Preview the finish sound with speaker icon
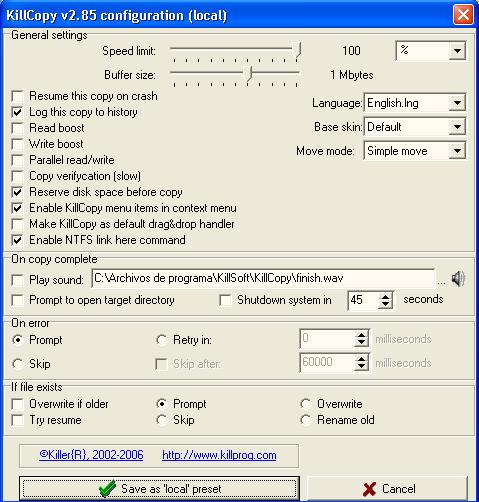Image resolution: width=479 pixels, height=502 pixels. click(458, 279)
